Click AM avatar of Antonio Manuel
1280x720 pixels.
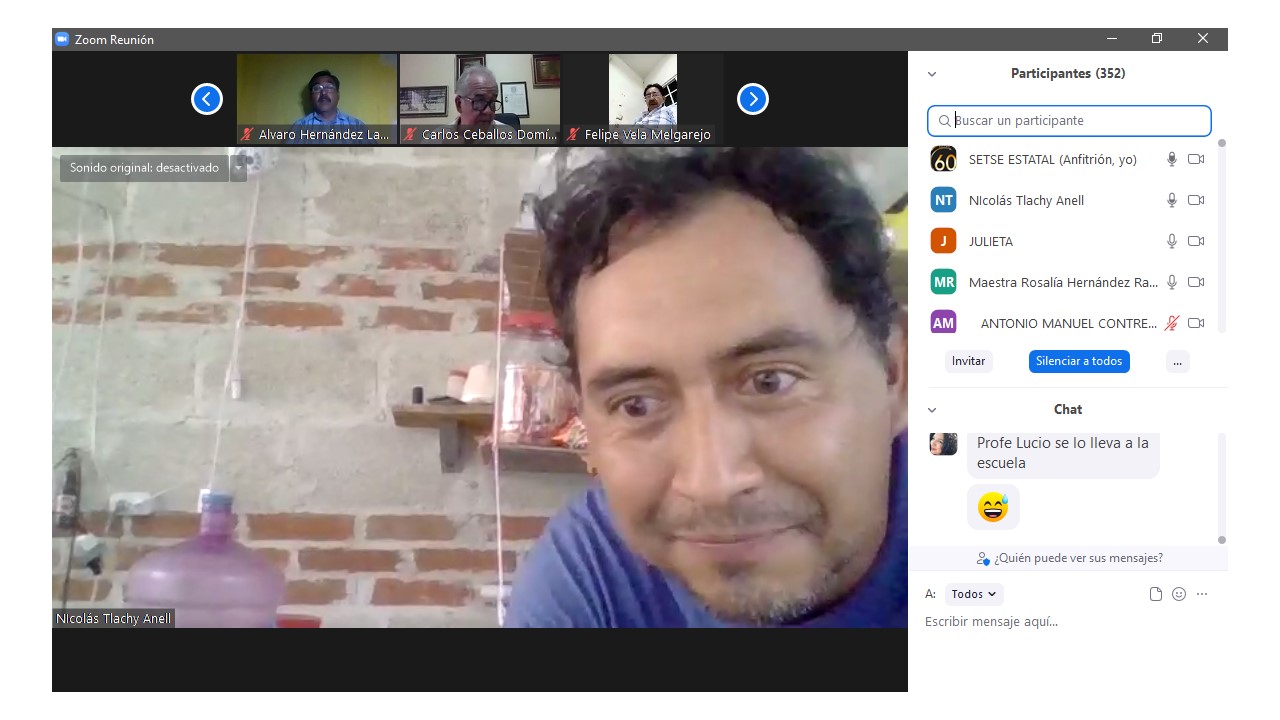[x=943, y=322]
